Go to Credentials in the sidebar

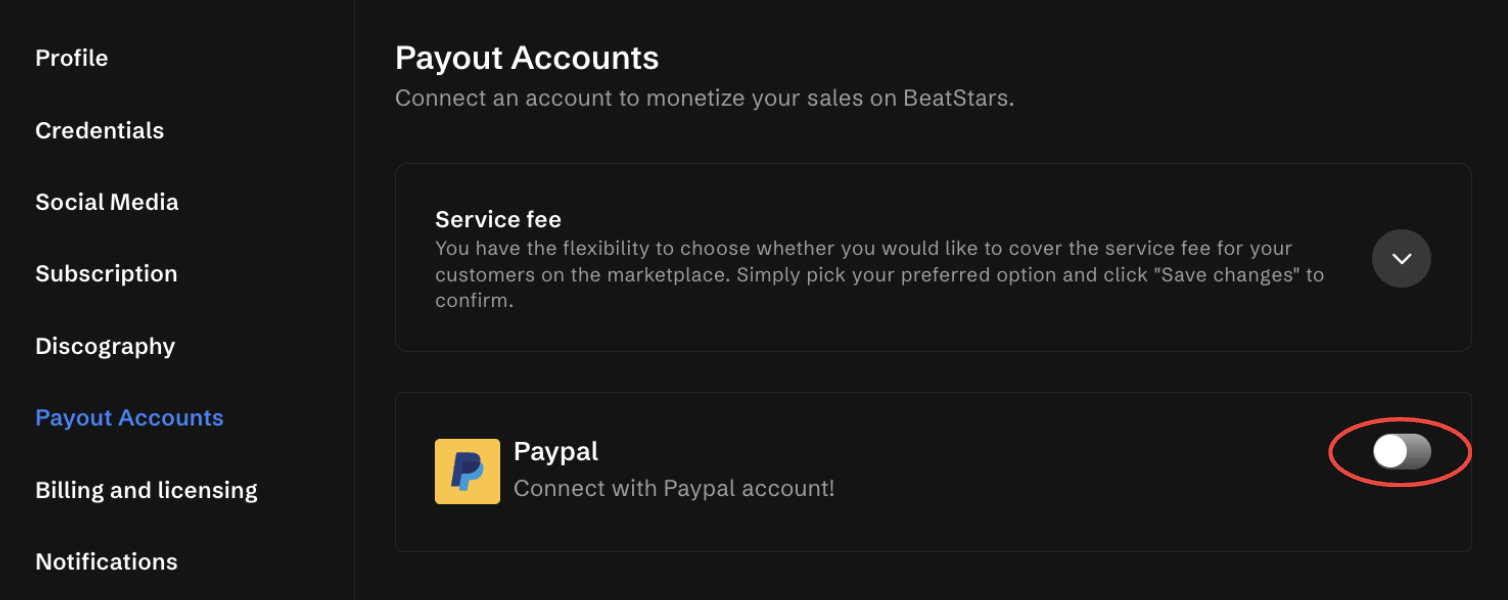click(99, 130)
